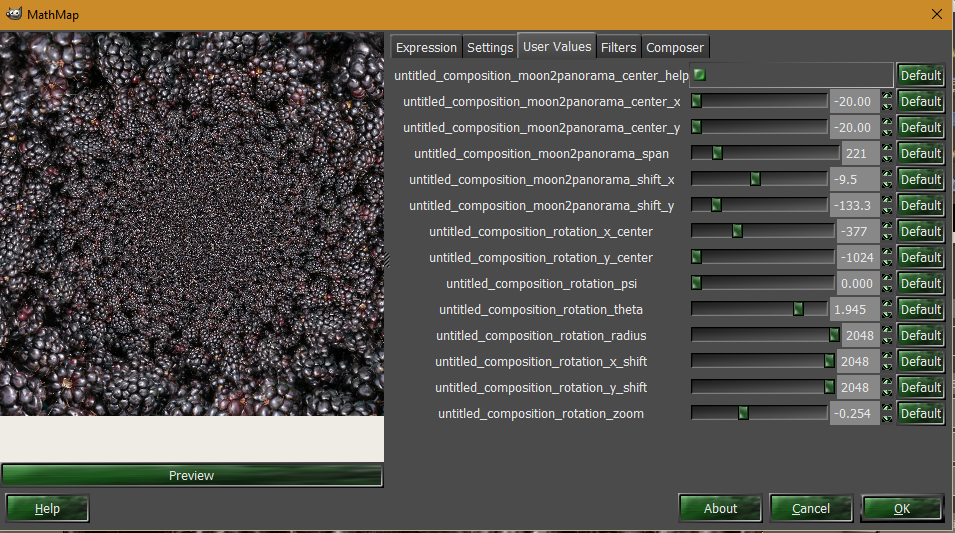Click the moon2panorama_center_x slider handle
955x533 pixels.
(697, 101)
